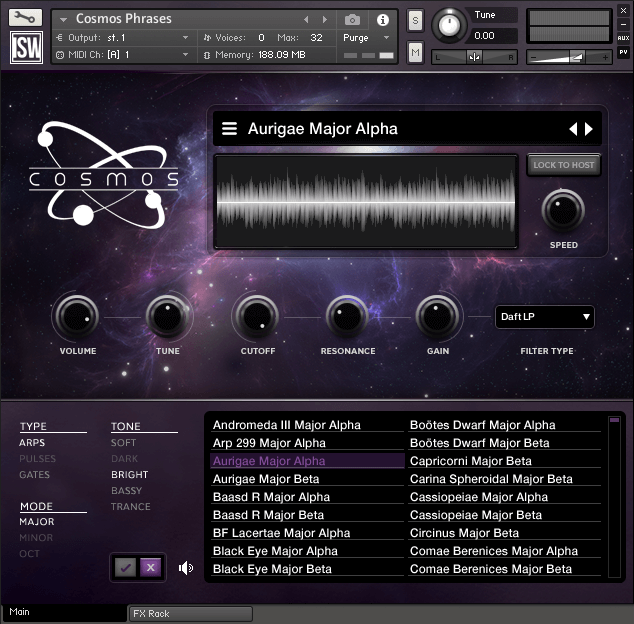Select Arp 299 Major Alpha phrase
The width and height of the screenshot is (634, 624).
[307, 443]
